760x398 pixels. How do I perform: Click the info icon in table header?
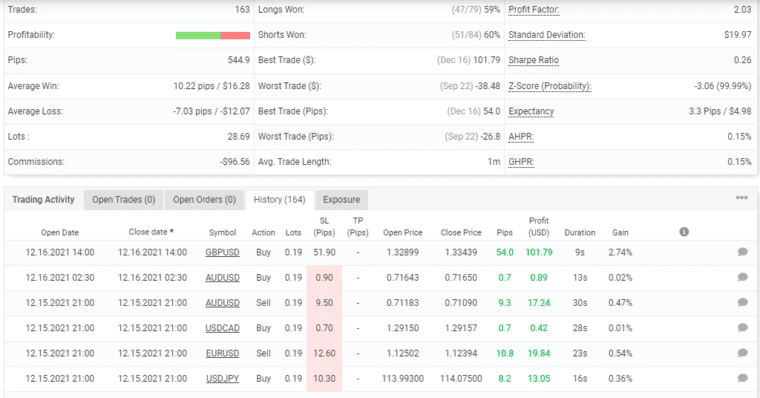(684, 232)
